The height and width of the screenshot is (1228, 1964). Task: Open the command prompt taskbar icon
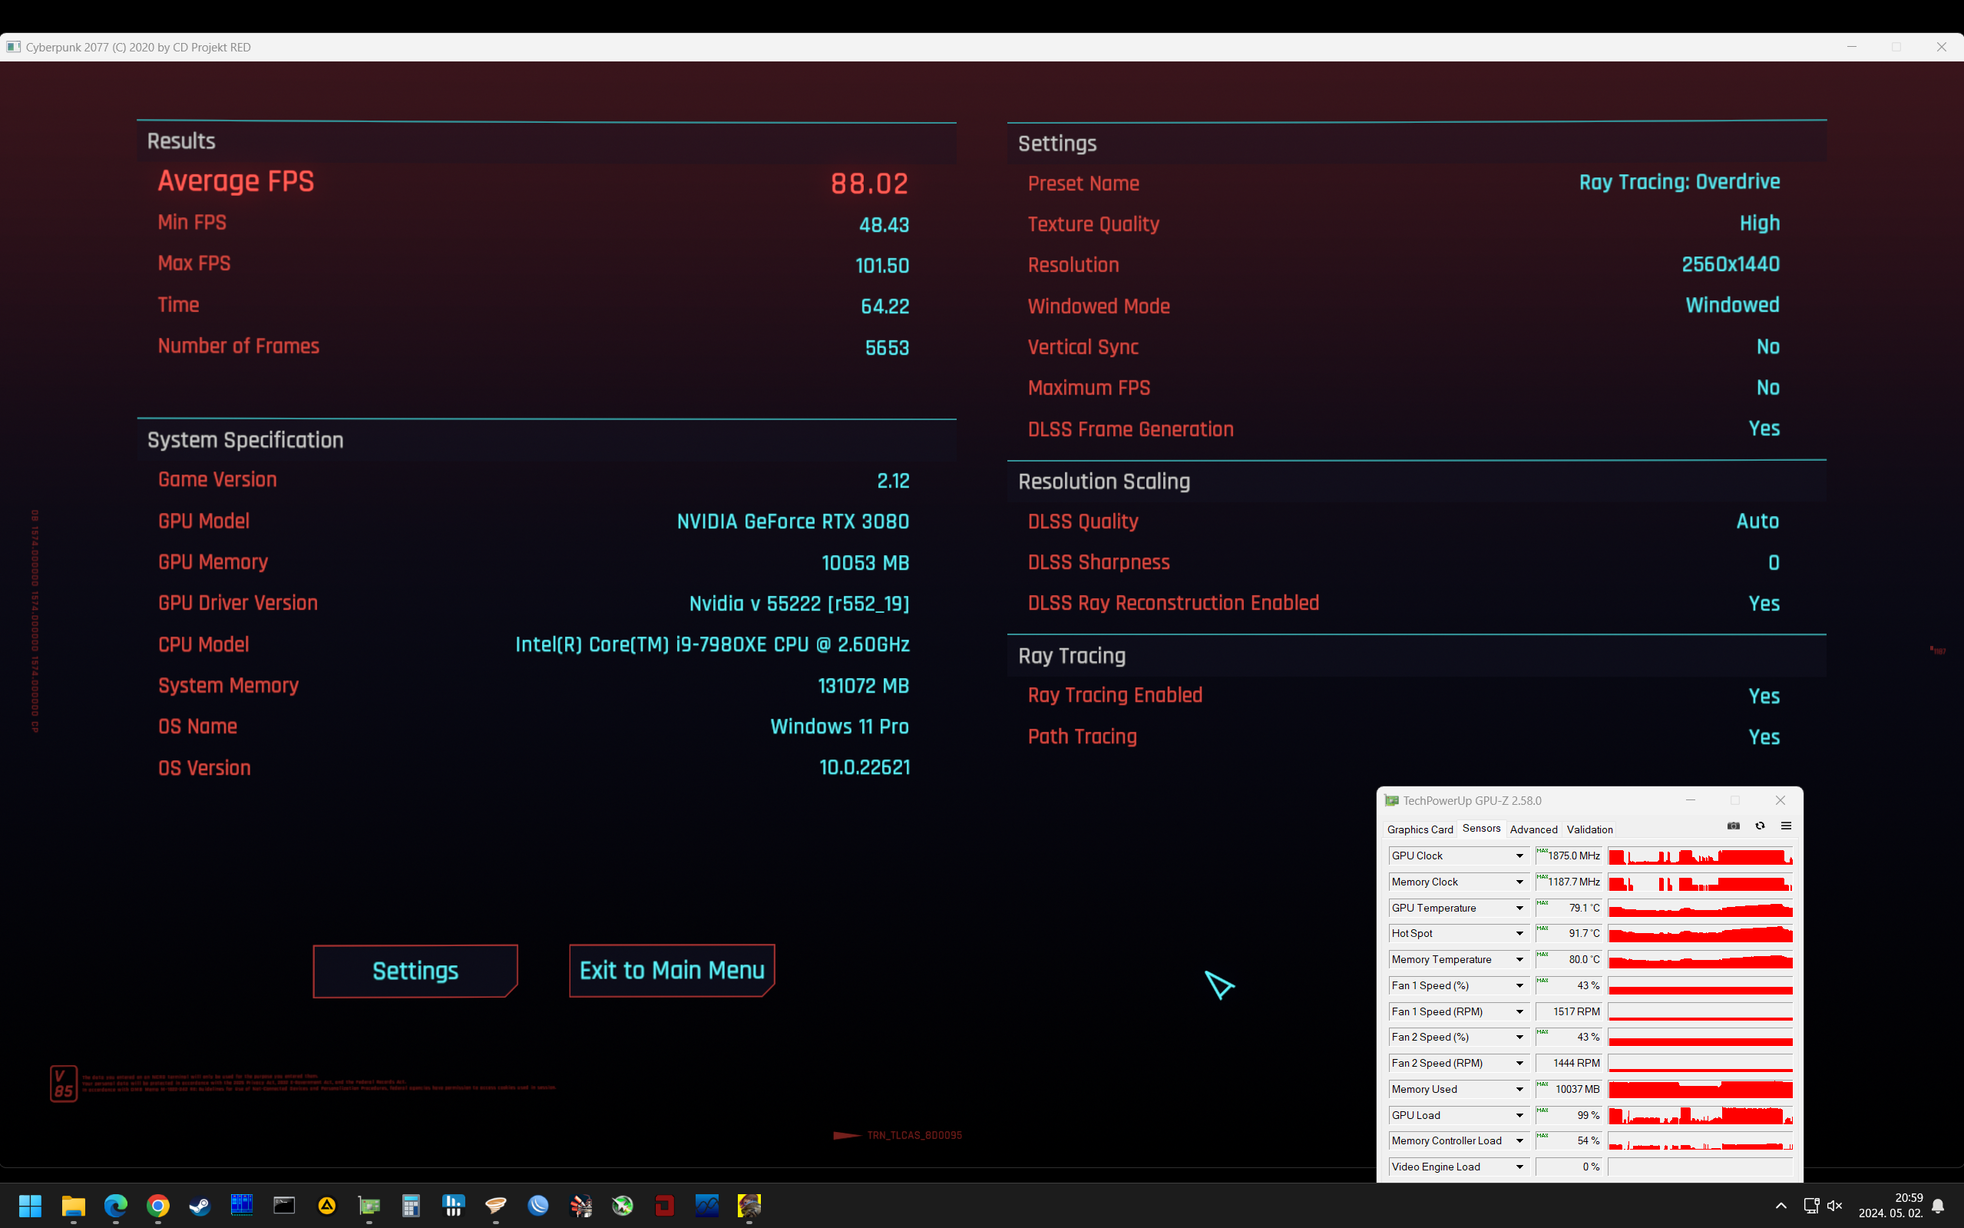(x=284, y=1205)
